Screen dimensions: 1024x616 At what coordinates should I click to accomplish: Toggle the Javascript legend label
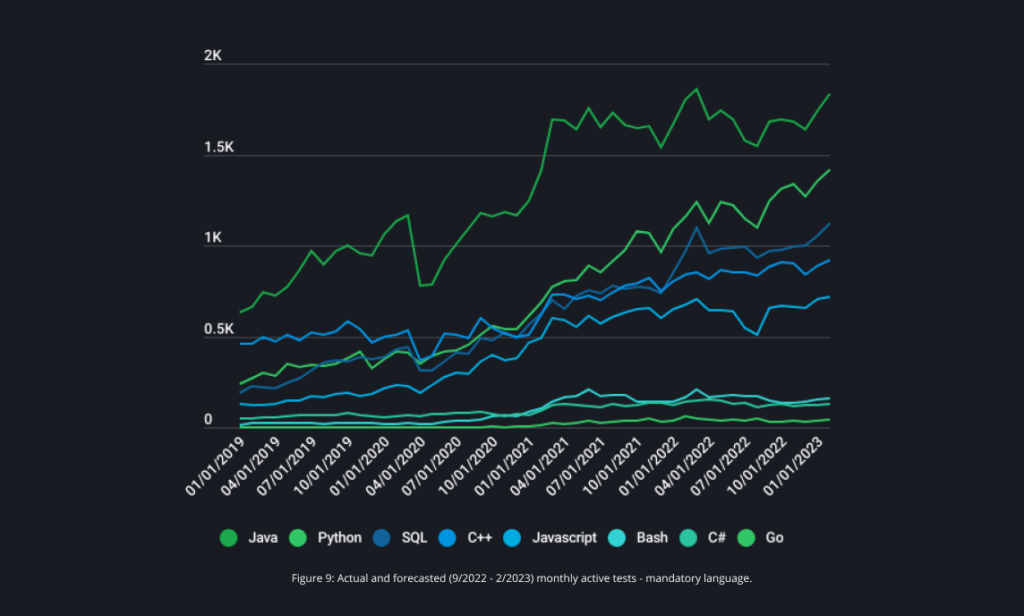pyautogui.click(x=565, y=538)
